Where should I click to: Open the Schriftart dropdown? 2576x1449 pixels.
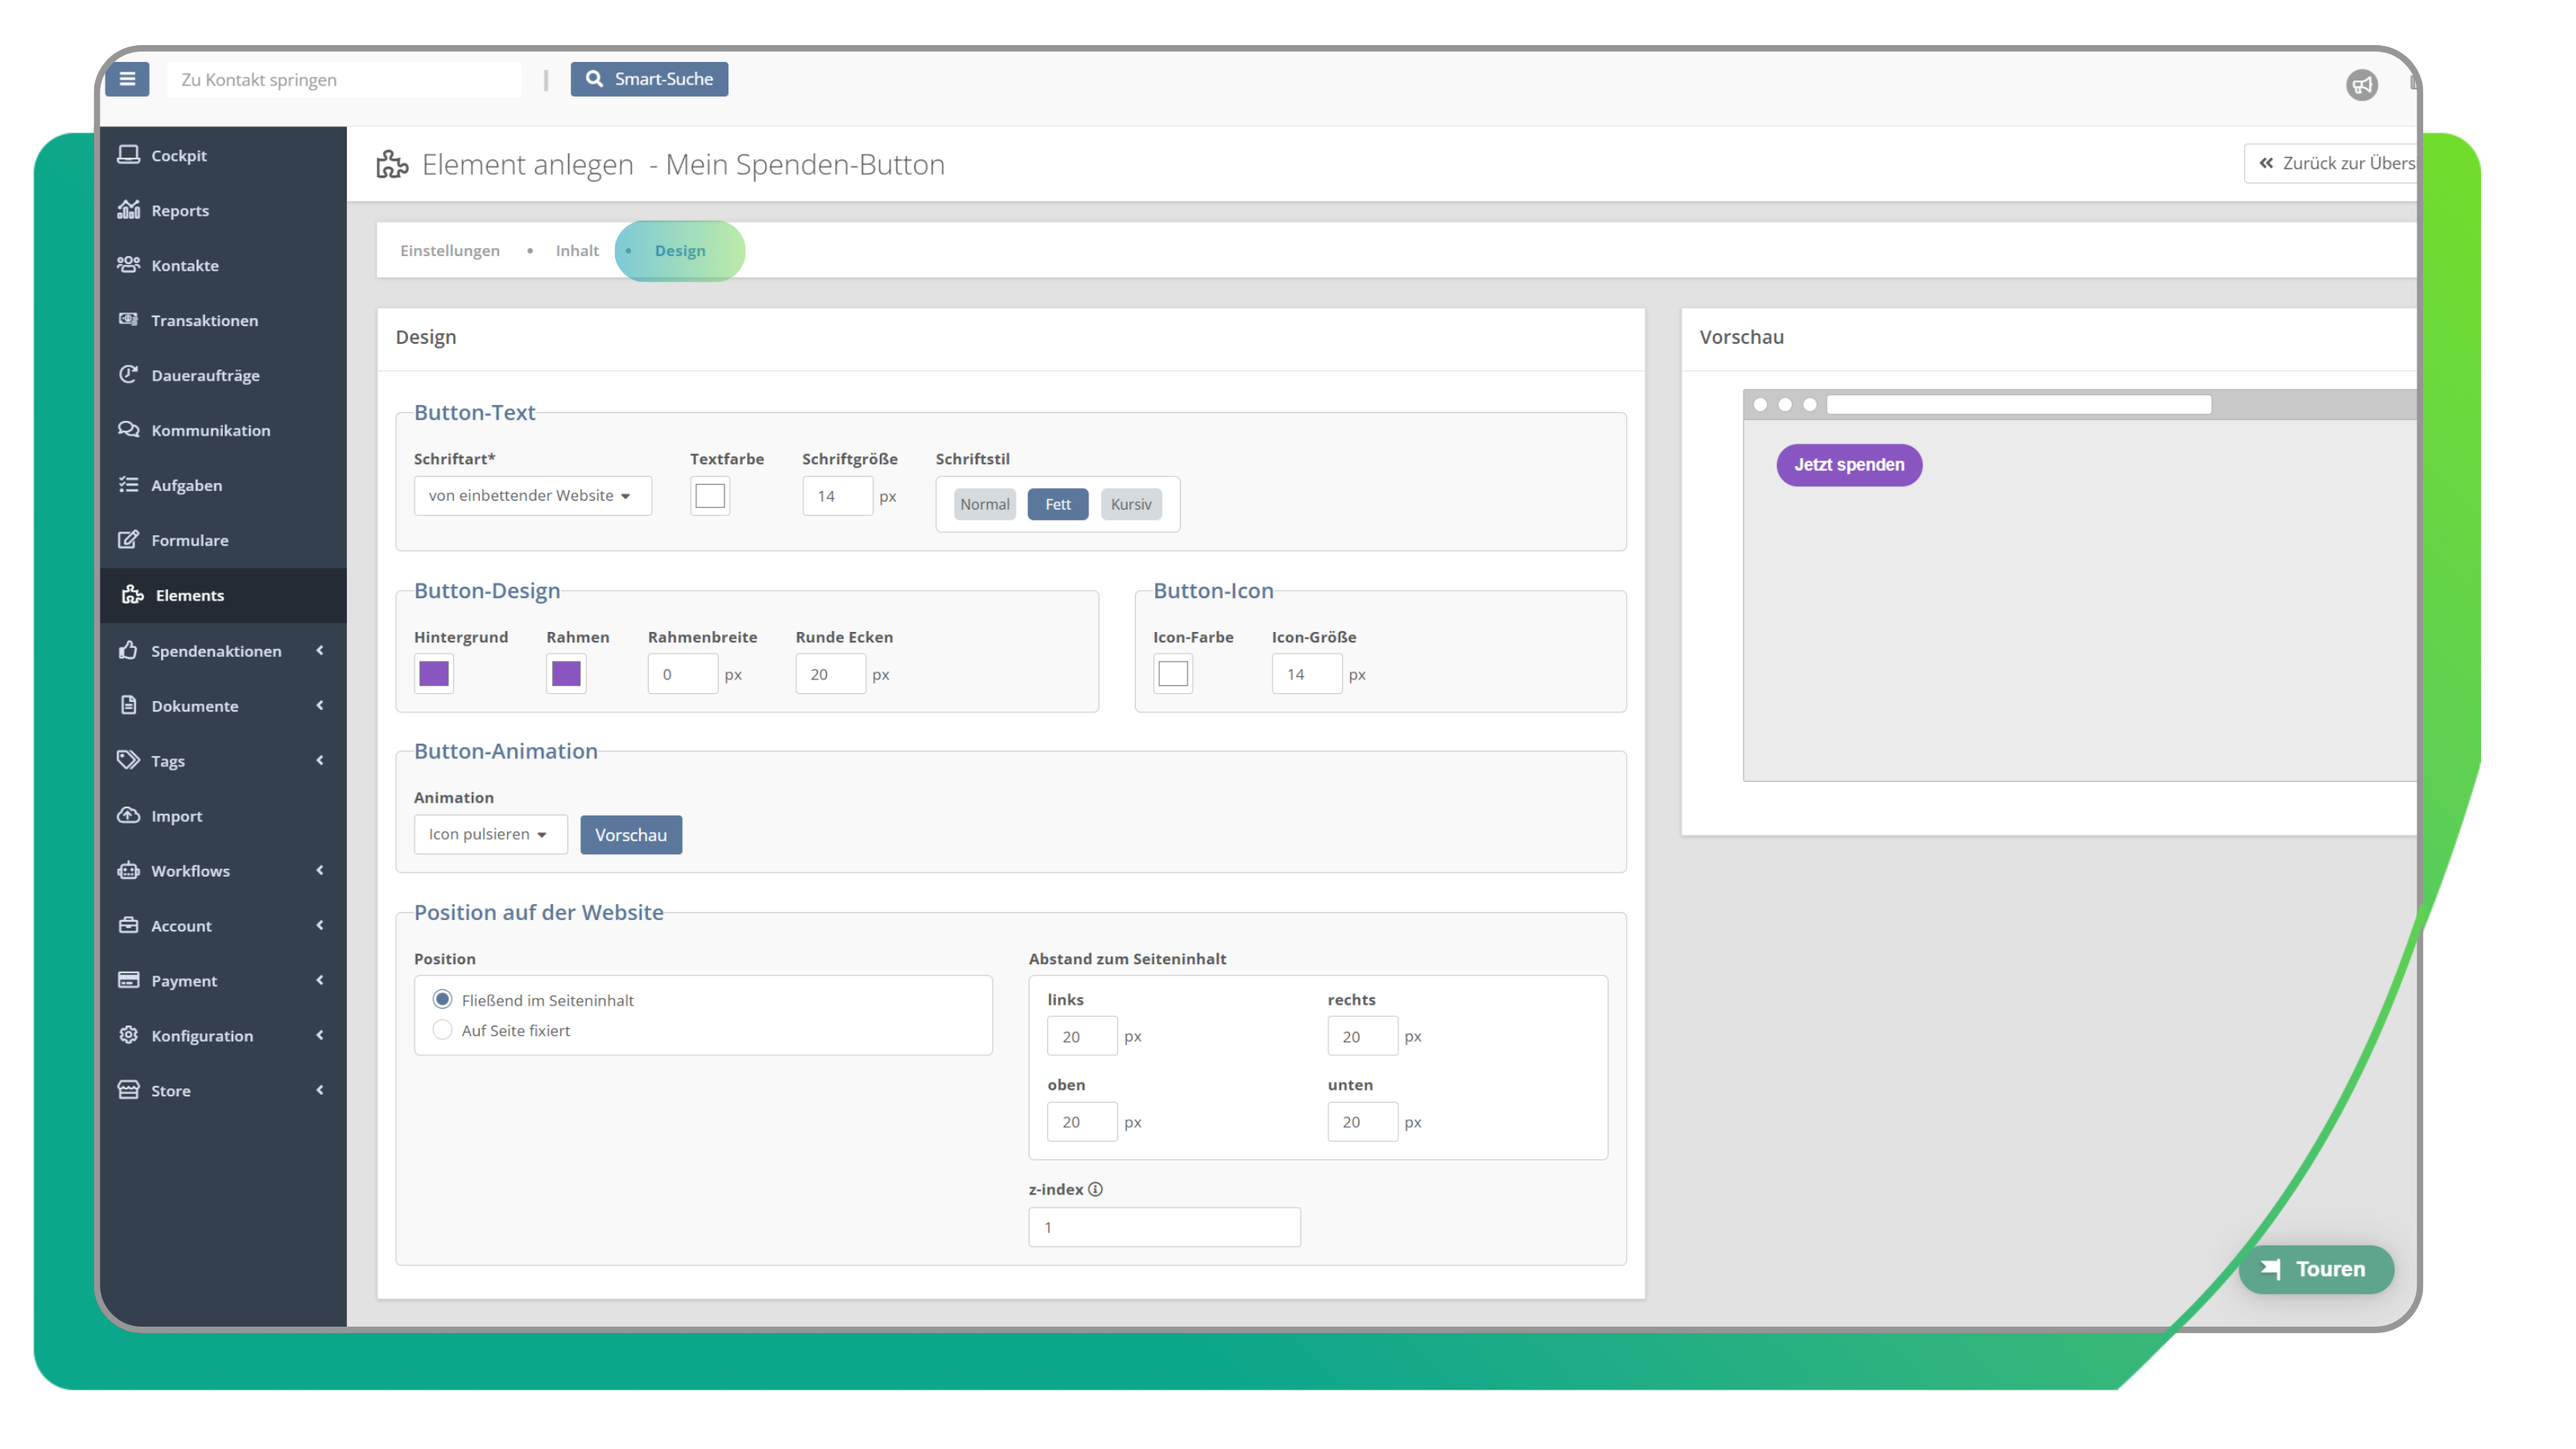(x=532, y=495)
